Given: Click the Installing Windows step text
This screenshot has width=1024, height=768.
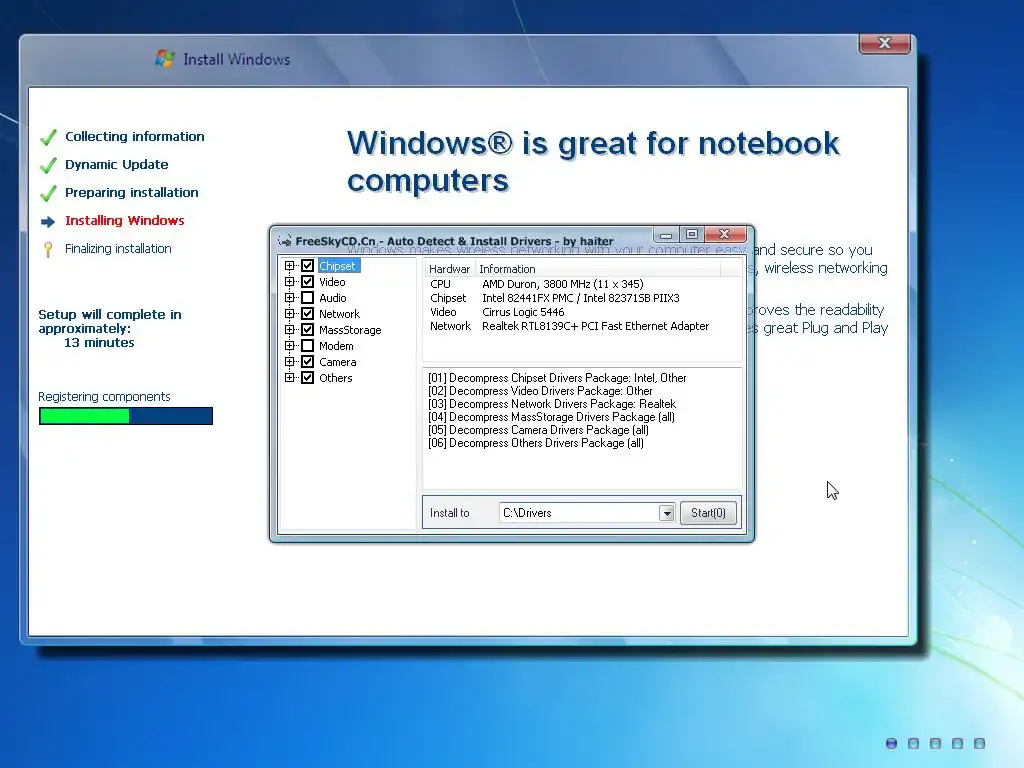Looking at the screenshot, I should tap(125, 221).
